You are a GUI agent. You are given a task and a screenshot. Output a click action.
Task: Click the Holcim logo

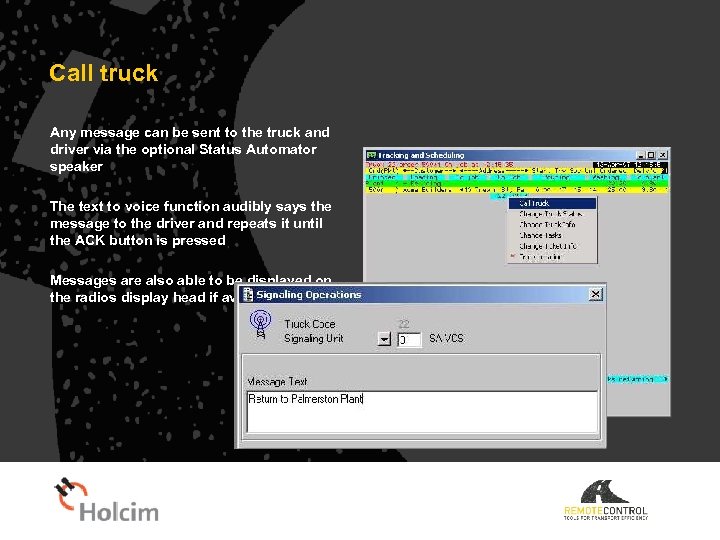[x=106, y=500]
